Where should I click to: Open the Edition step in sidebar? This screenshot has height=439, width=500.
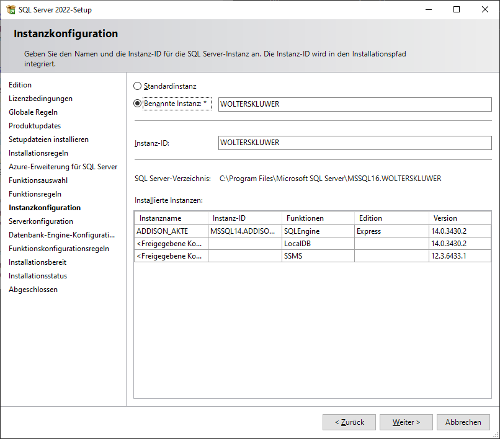(20, 85)
